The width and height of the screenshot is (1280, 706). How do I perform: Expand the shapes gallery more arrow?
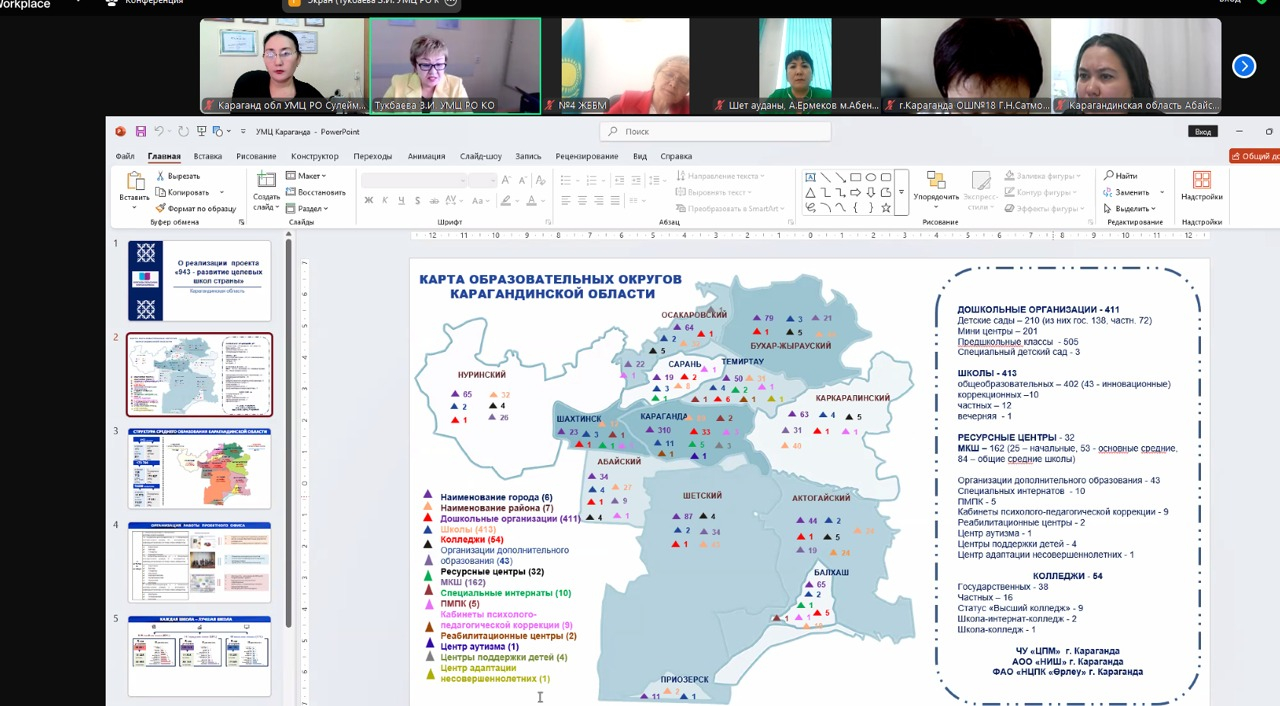[x=901, y=192]
